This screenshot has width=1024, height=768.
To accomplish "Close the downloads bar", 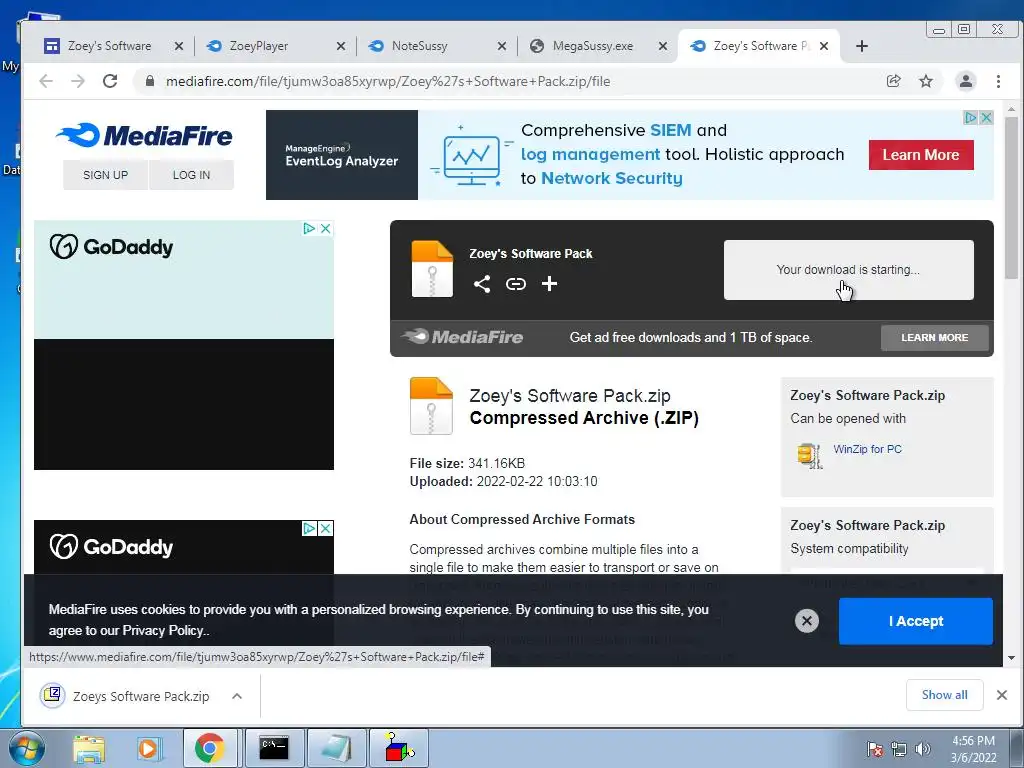I will click(x=1001, y=695).
